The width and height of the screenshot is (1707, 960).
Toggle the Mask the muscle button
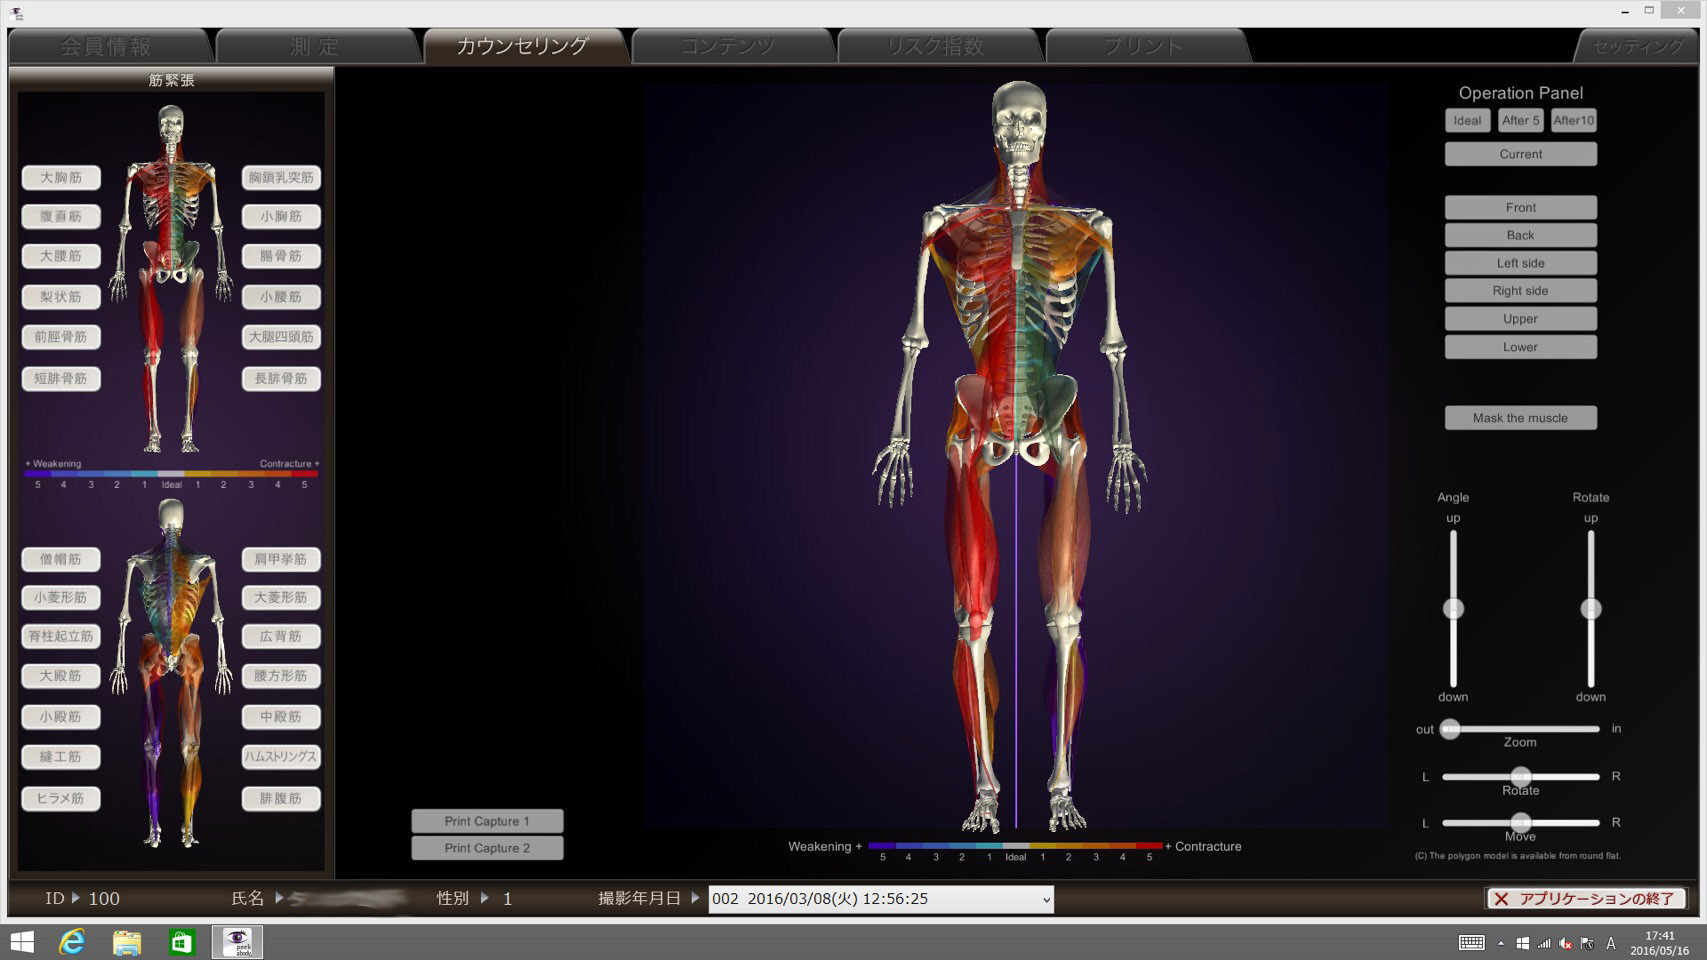coord(1519,418)
